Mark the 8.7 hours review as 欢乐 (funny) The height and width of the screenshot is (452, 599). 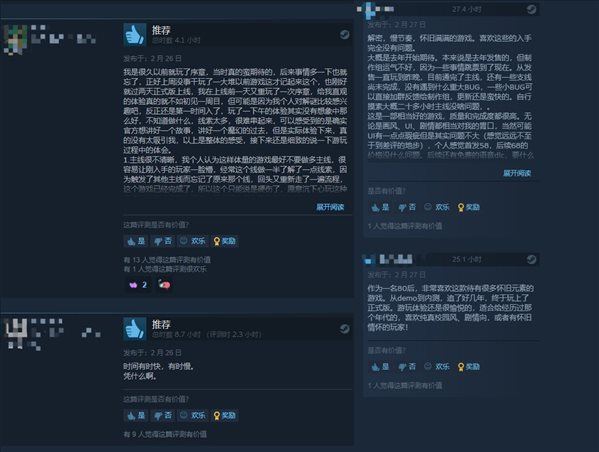[x=193, y=415]
